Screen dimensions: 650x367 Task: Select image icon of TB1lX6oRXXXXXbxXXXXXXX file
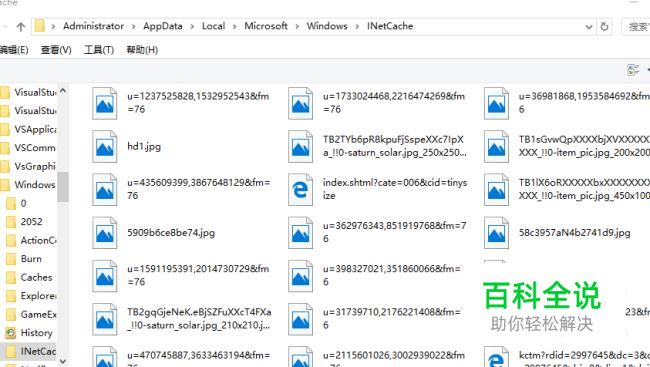click(496, 190)
